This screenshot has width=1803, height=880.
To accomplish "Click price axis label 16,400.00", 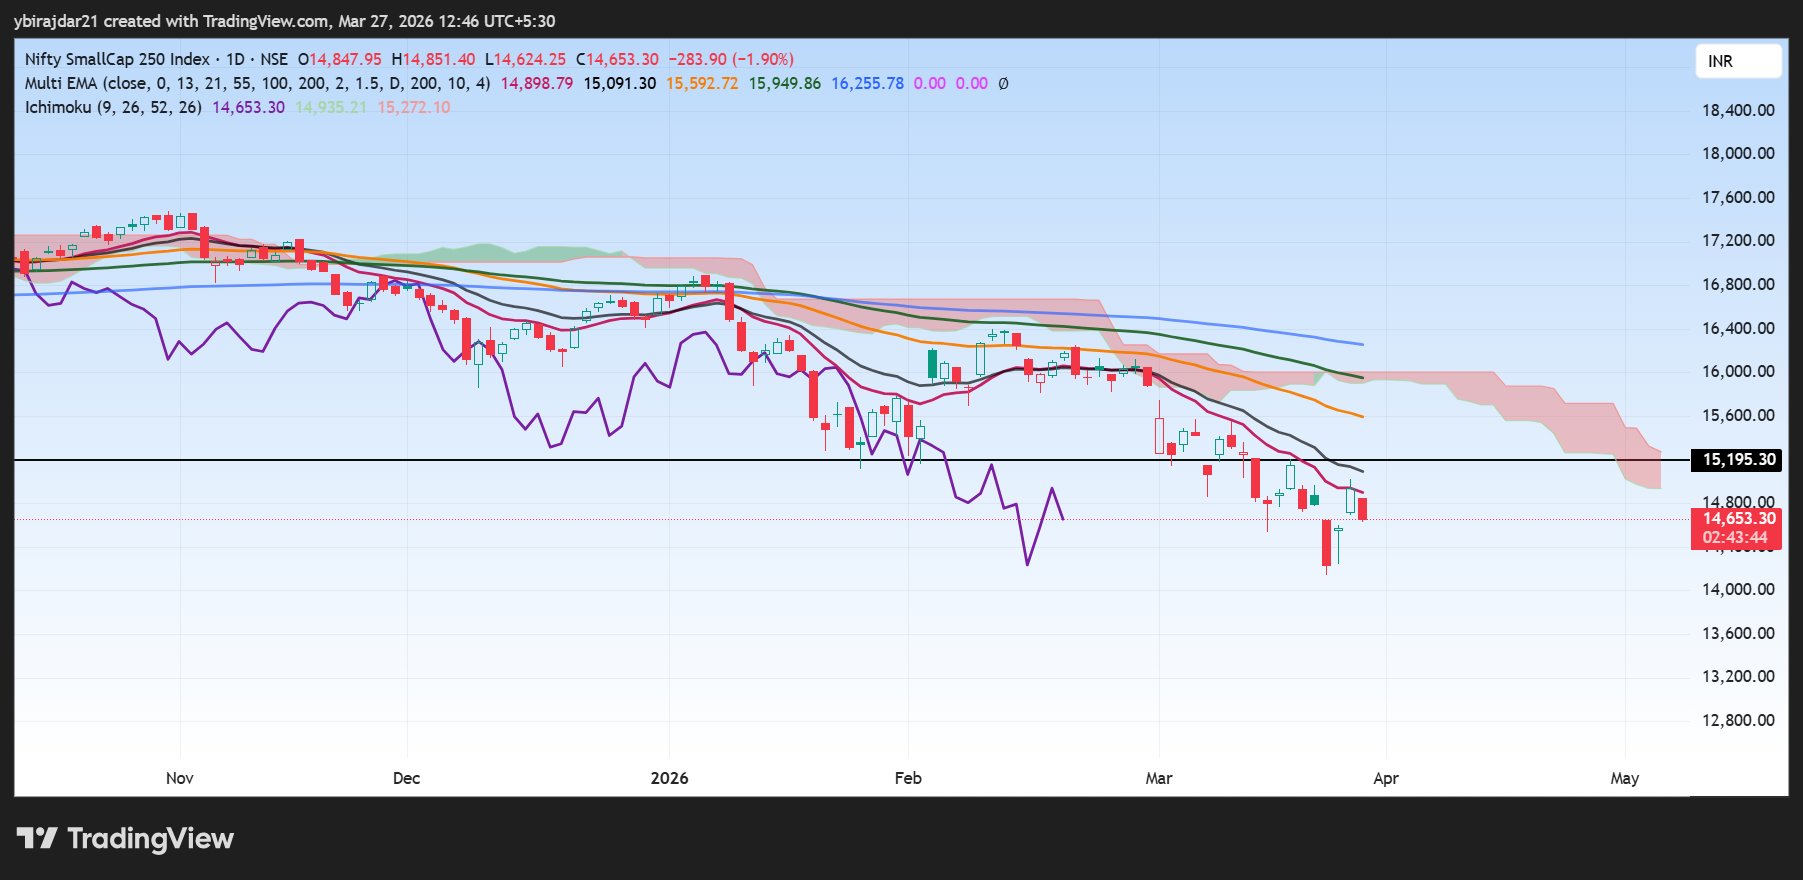I will (x=1738, y=328).
